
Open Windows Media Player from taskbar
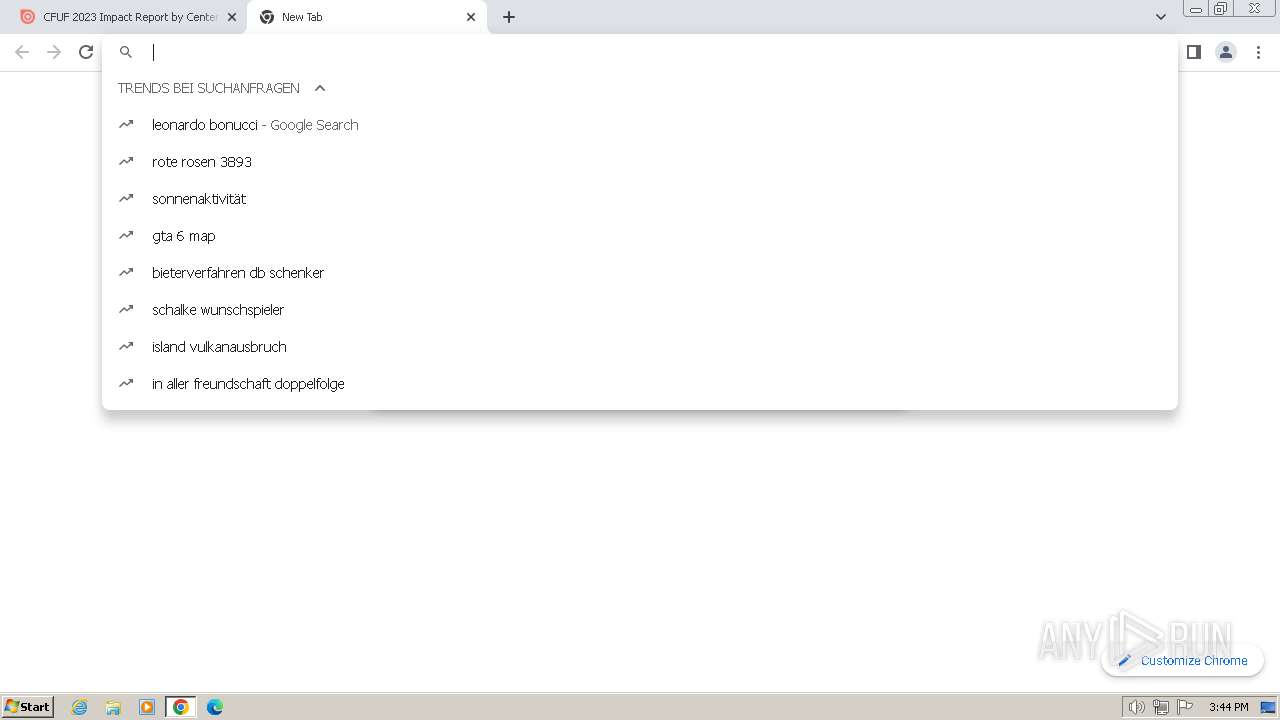coord(147,707)
